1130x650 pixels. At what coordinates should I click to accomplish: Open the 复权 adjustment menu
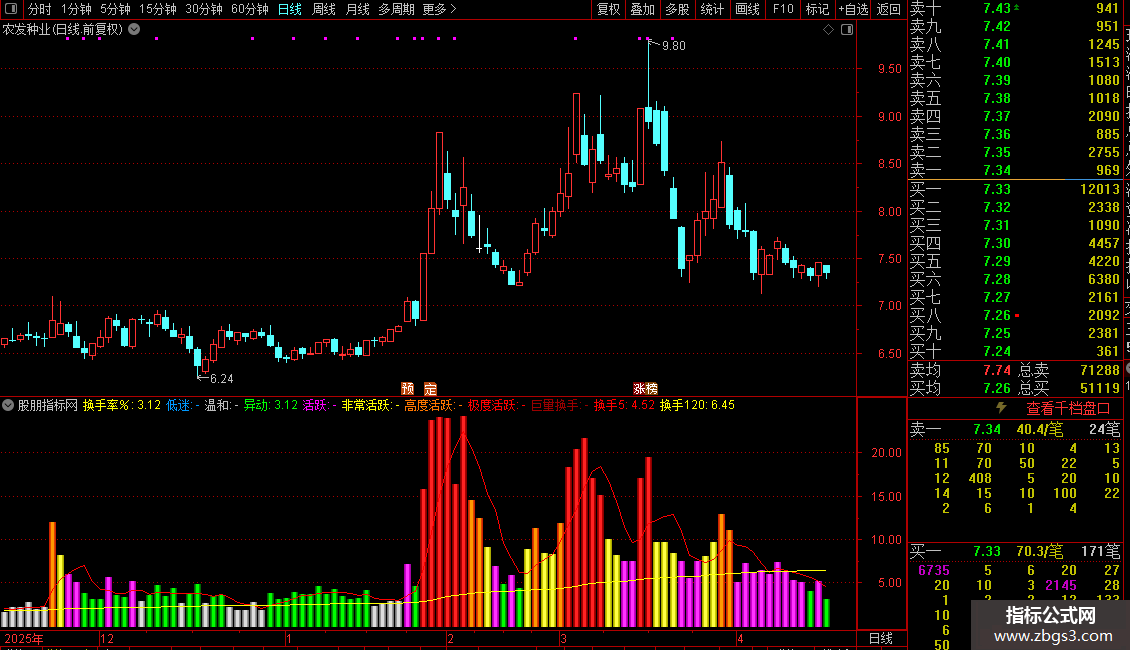coord(608,9)
